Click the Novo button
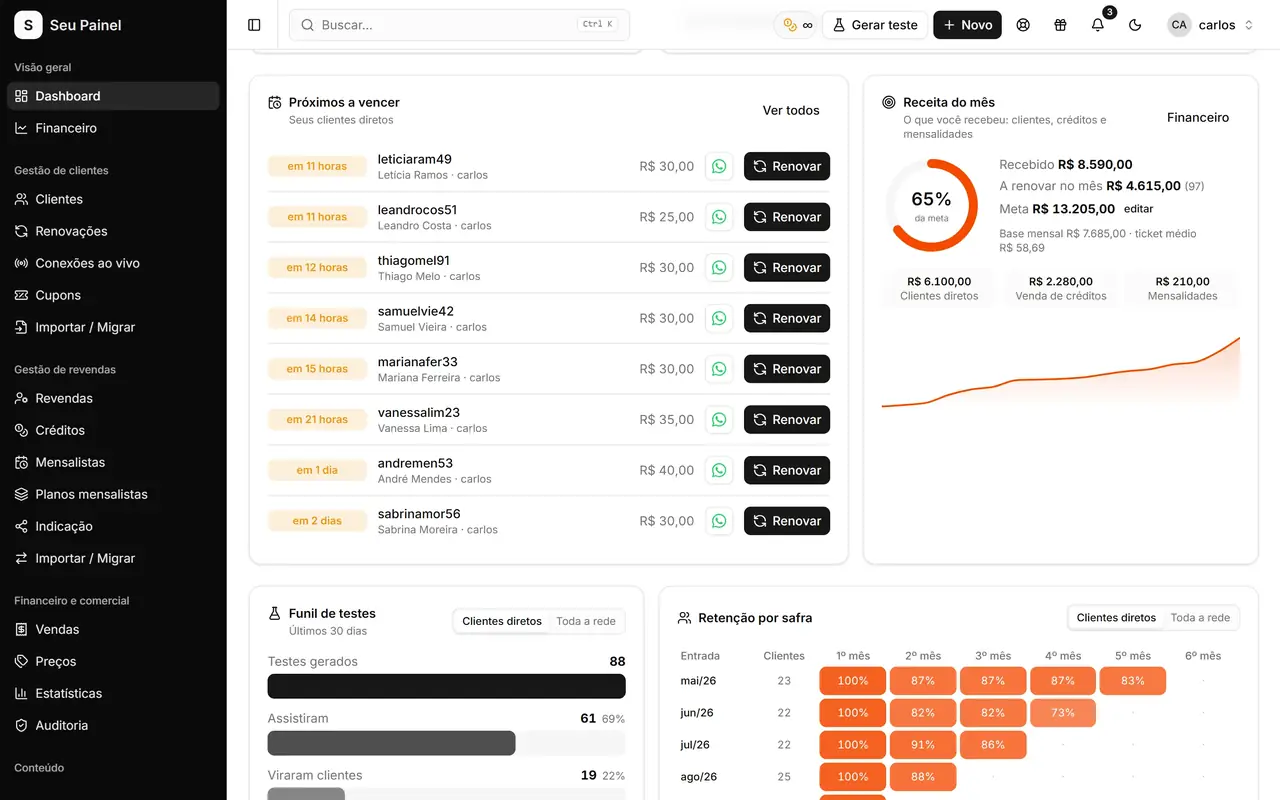Image resolution: width=1280 pixels, height=800 pixels. pyautogui.click(x=967, y=25)
